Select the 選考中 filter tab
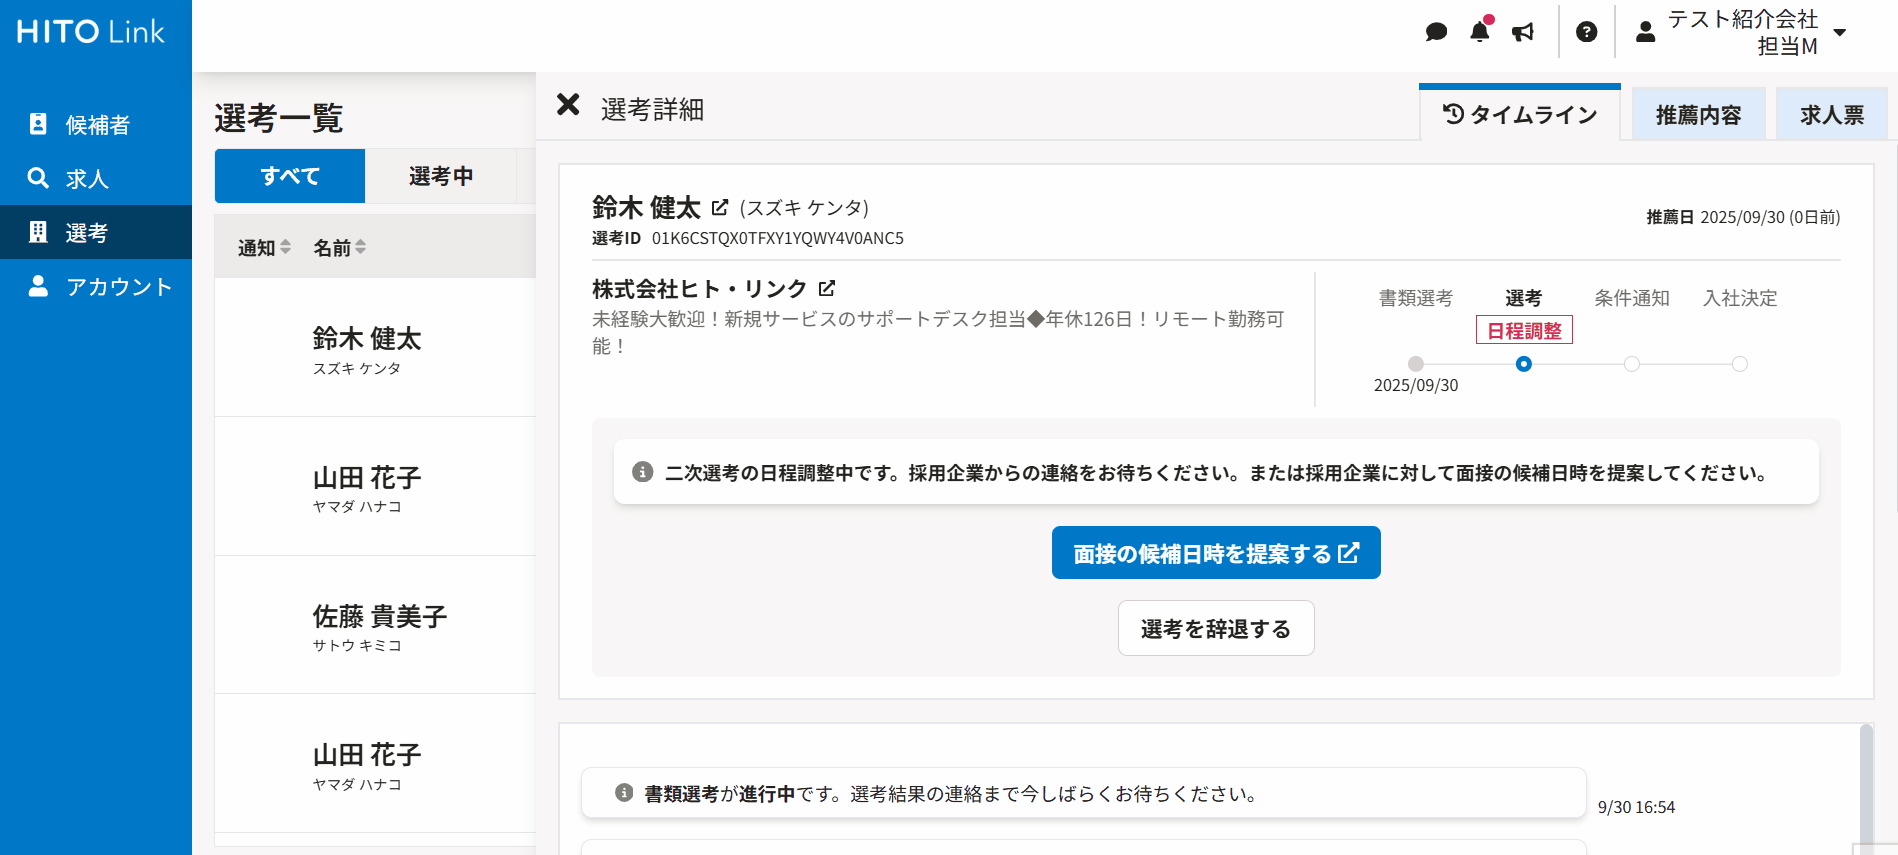 440,177
